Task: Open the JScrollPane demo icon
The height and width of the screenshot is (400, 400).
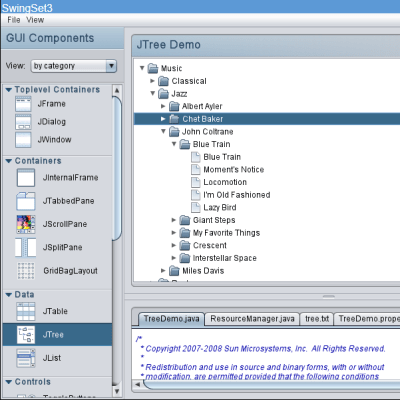Action: (x=26, y=224)
